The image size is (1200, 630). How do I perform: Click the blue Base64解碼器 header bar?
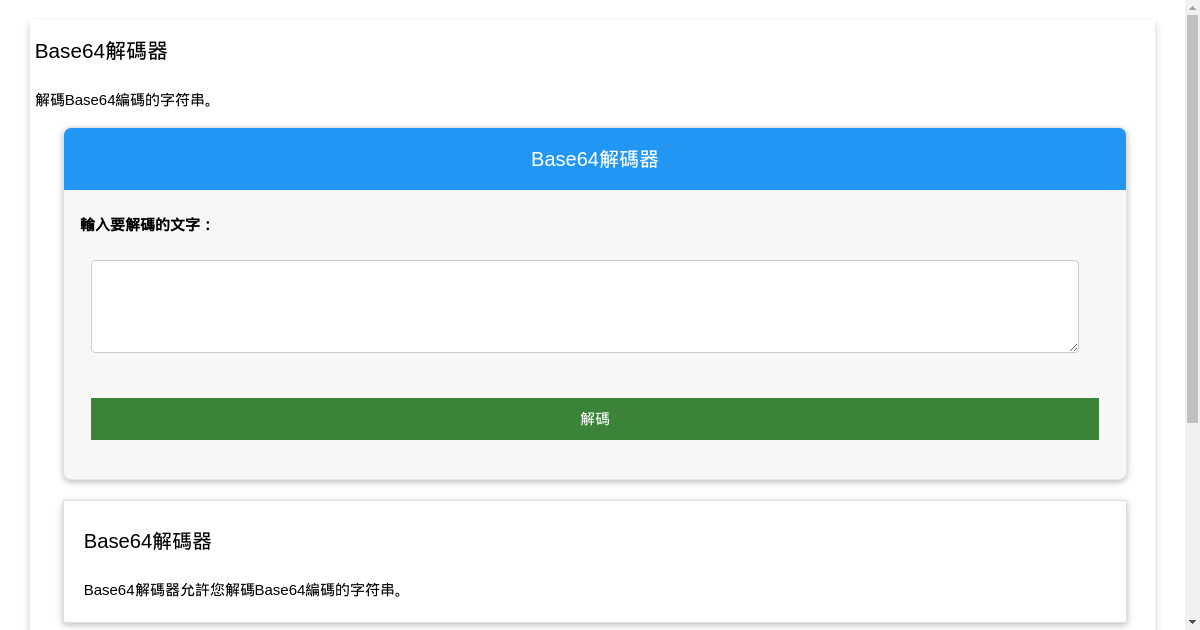coord(594,158)
